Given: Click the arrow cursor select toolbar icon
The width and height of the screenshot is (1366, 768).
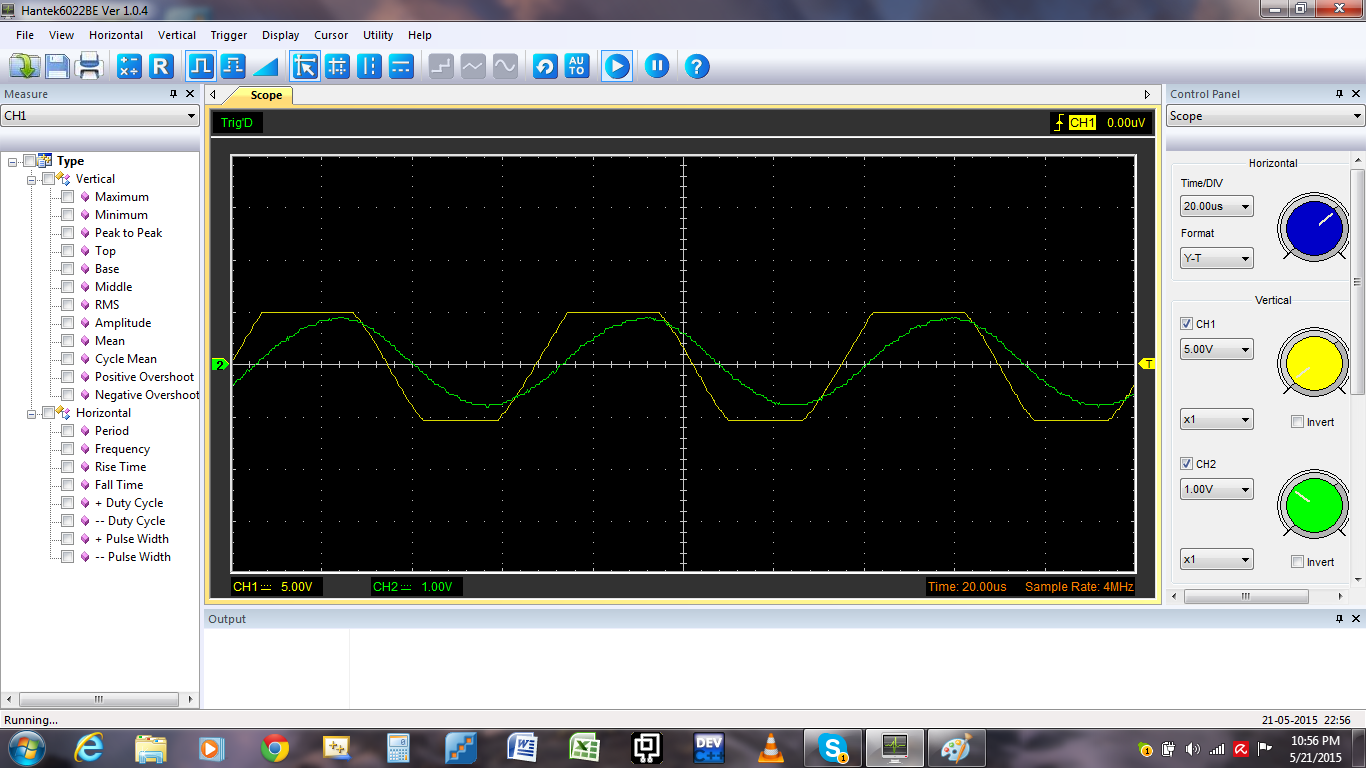Looking at the screenshot, I should (x=305, y=67).
